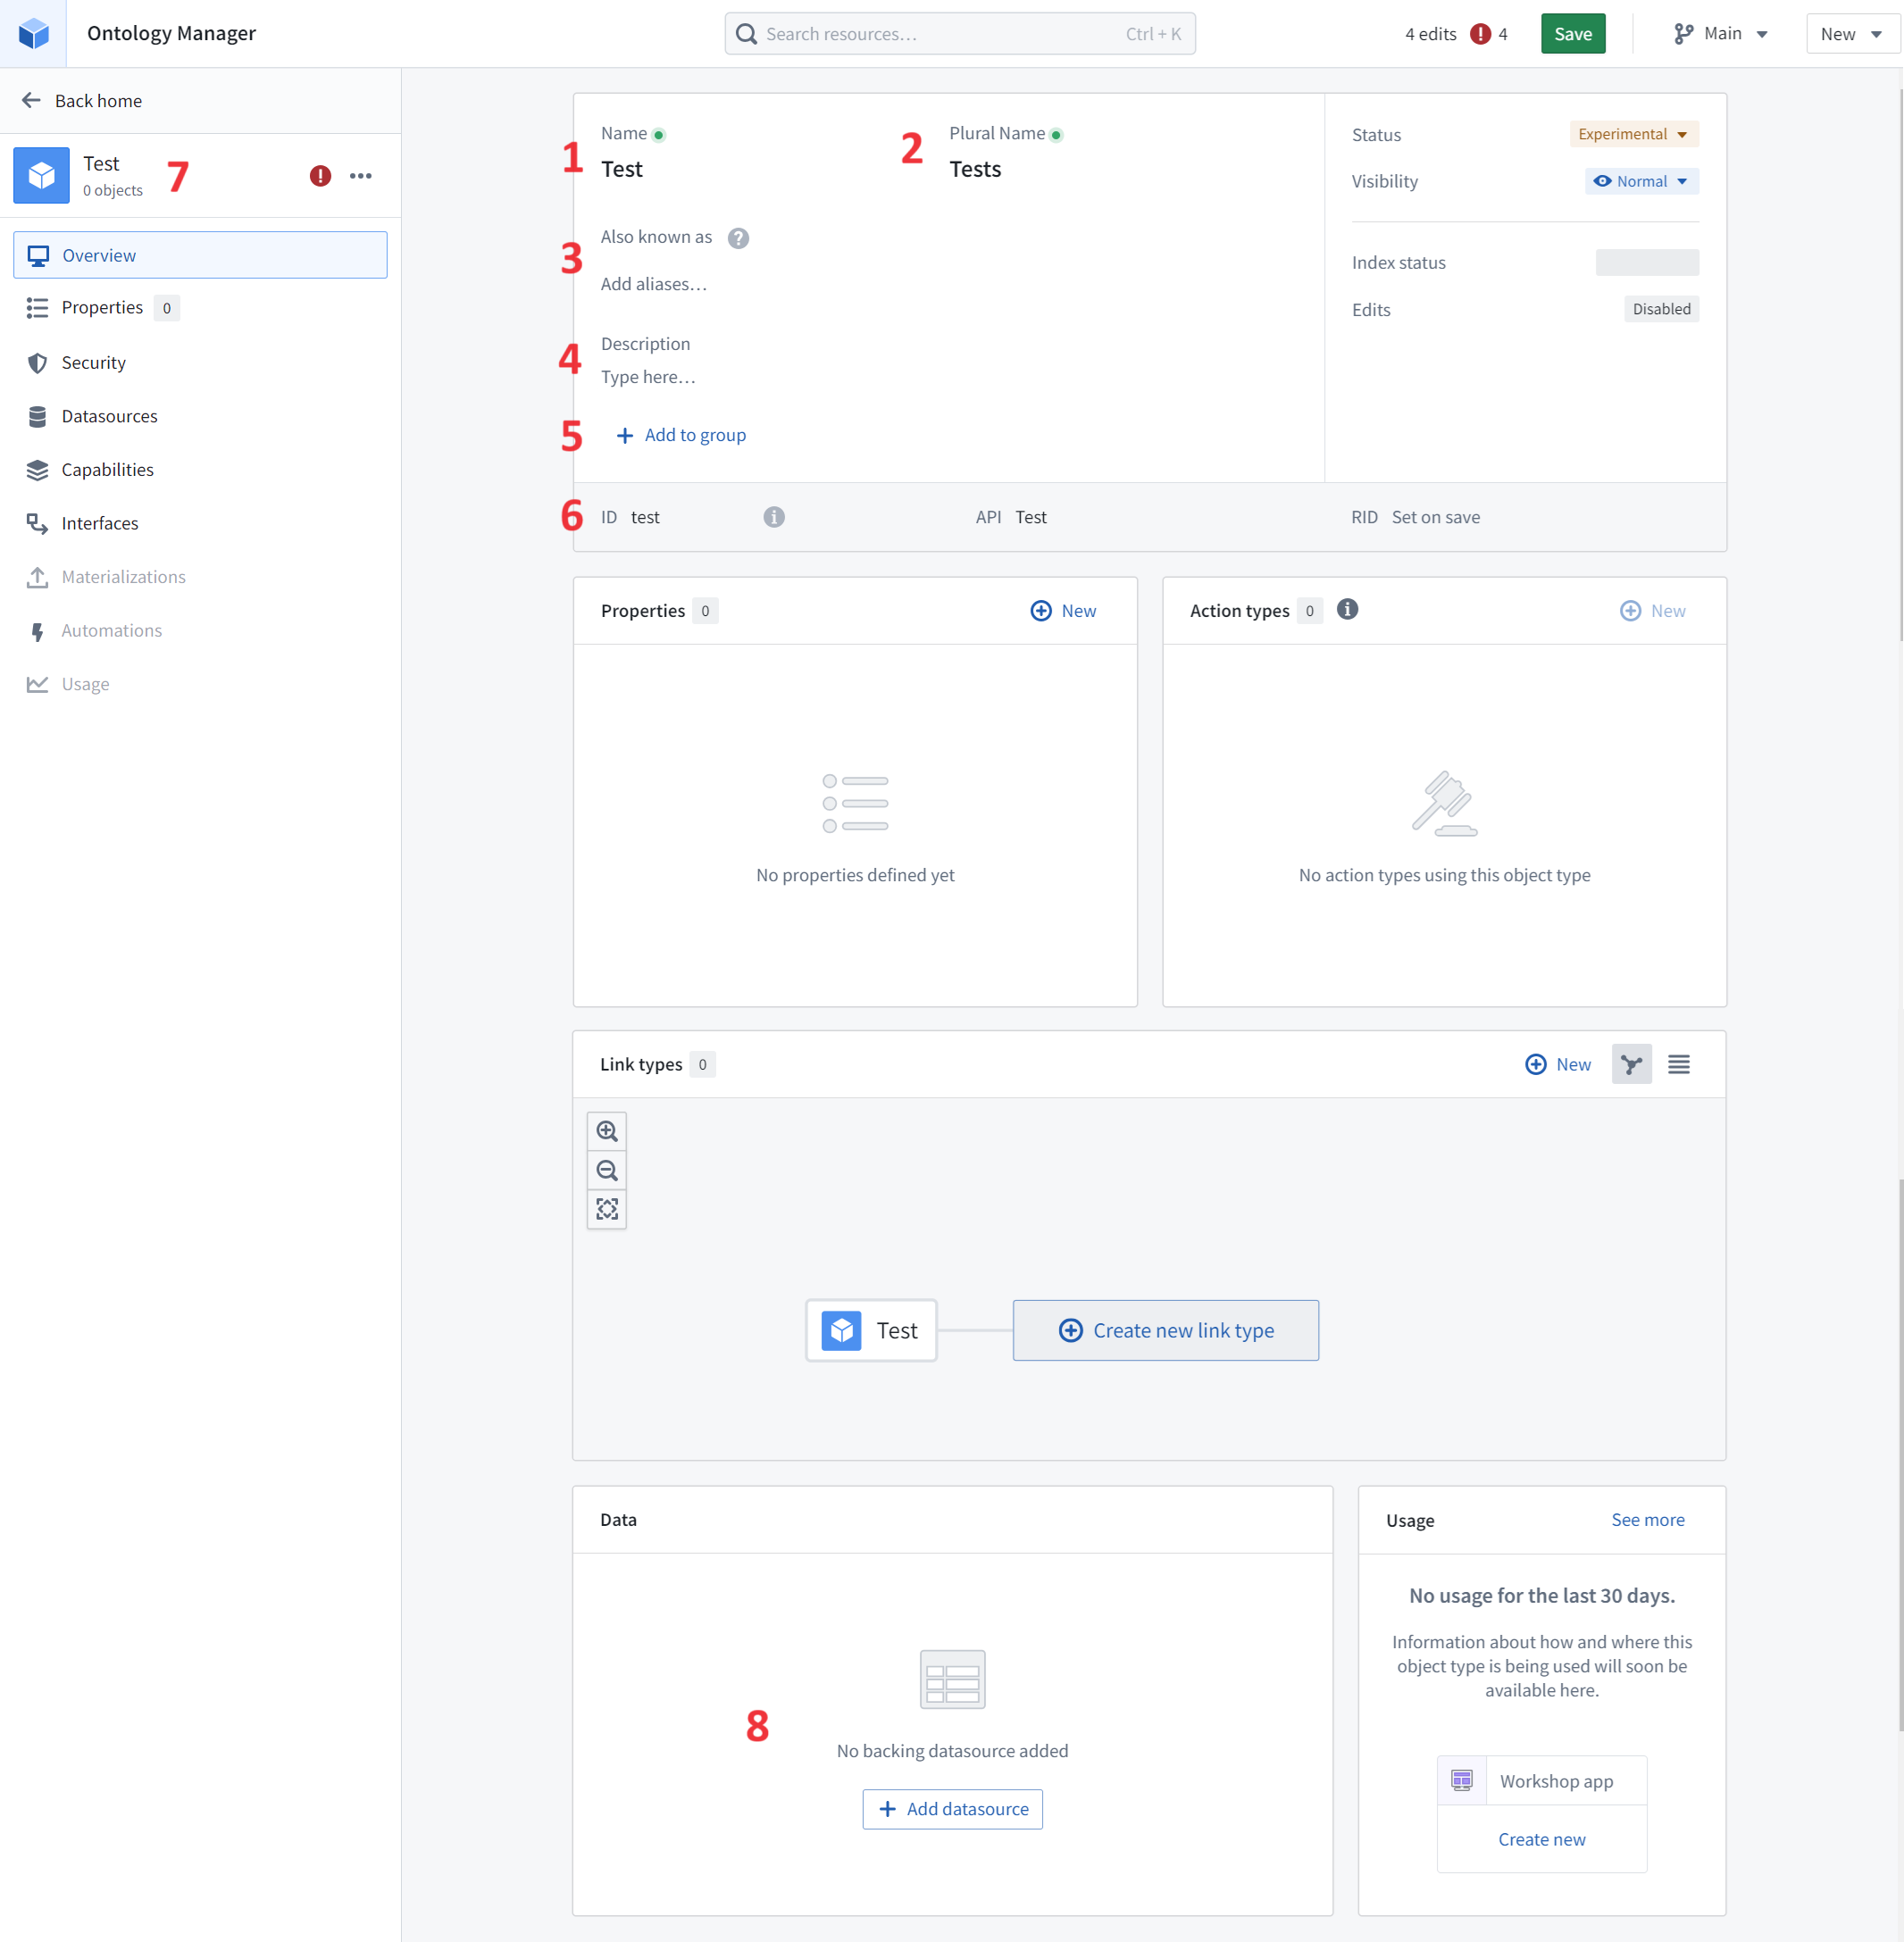This screenshot has height=1942, width=1904.
Task: Open the Status Experimental dropdown
Action: [1633, 134]
